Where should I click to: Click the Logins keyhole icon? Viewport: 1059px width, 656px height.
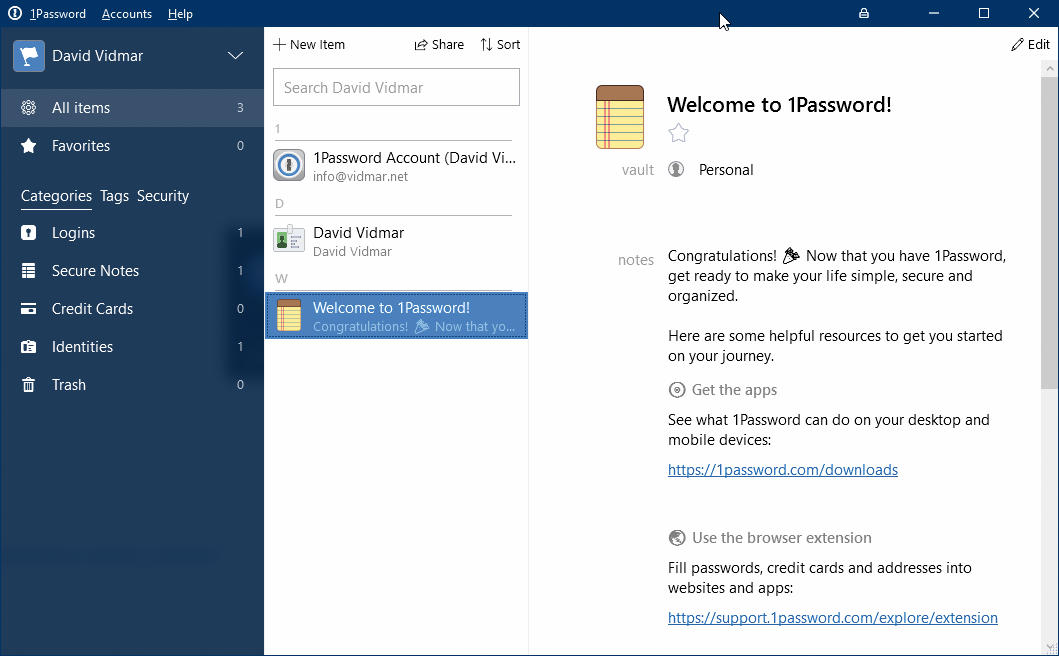28,232
